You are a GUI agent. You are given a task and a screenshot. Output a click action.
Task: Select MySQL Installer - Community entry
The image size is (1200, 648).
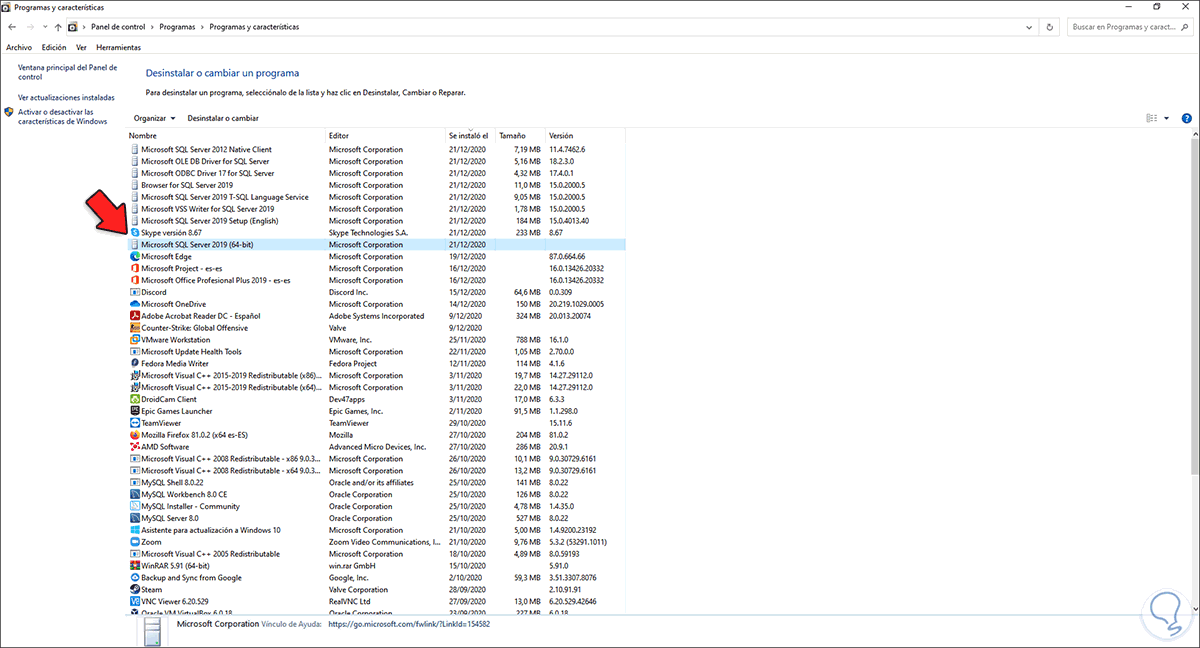coord(377,506)
